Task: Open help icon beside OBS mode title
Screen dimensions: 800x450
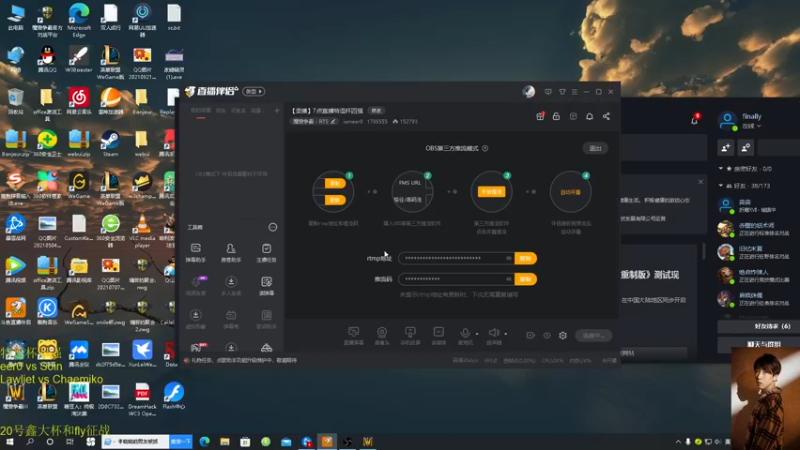Action: [485, 148]
